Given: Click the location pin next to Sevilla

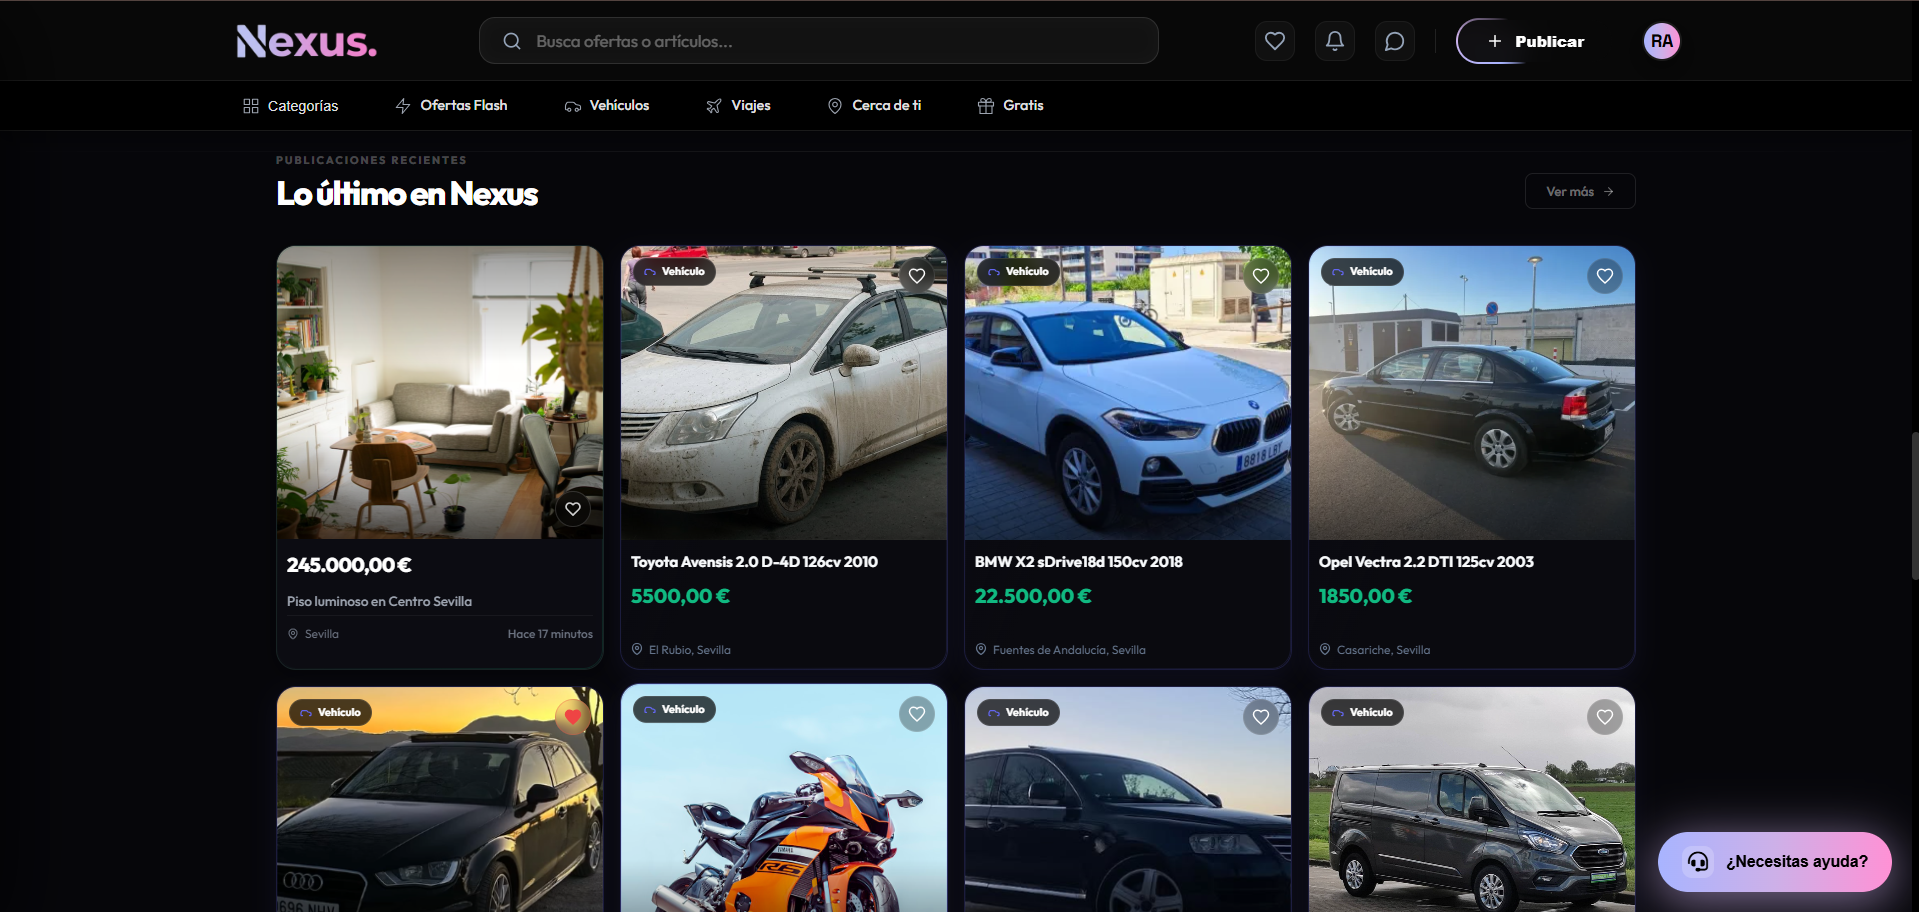Looking at the screenshot, I should coord(293,634).
